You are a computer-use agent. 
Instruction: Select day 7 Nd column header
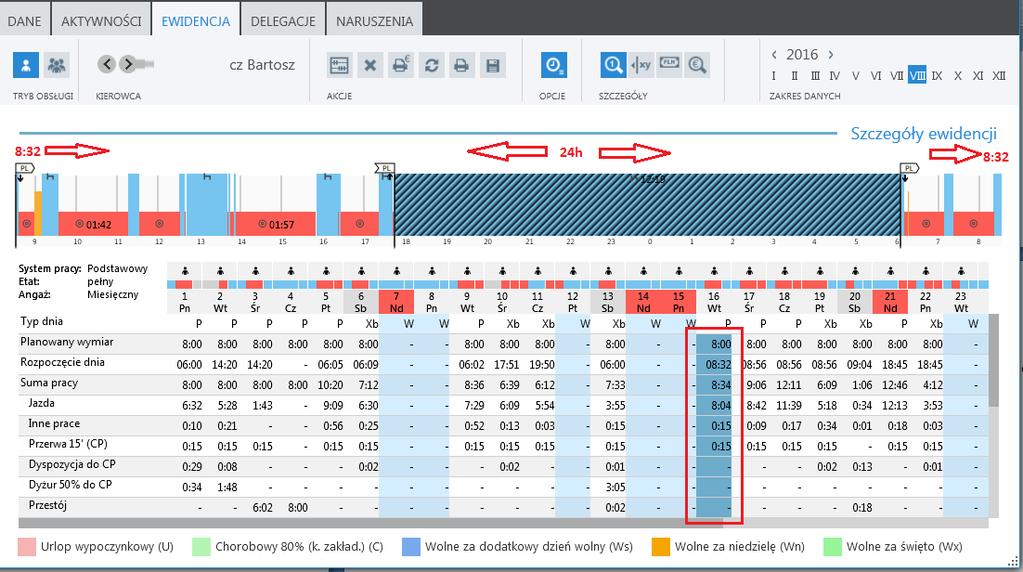click(x=396, y=302)
